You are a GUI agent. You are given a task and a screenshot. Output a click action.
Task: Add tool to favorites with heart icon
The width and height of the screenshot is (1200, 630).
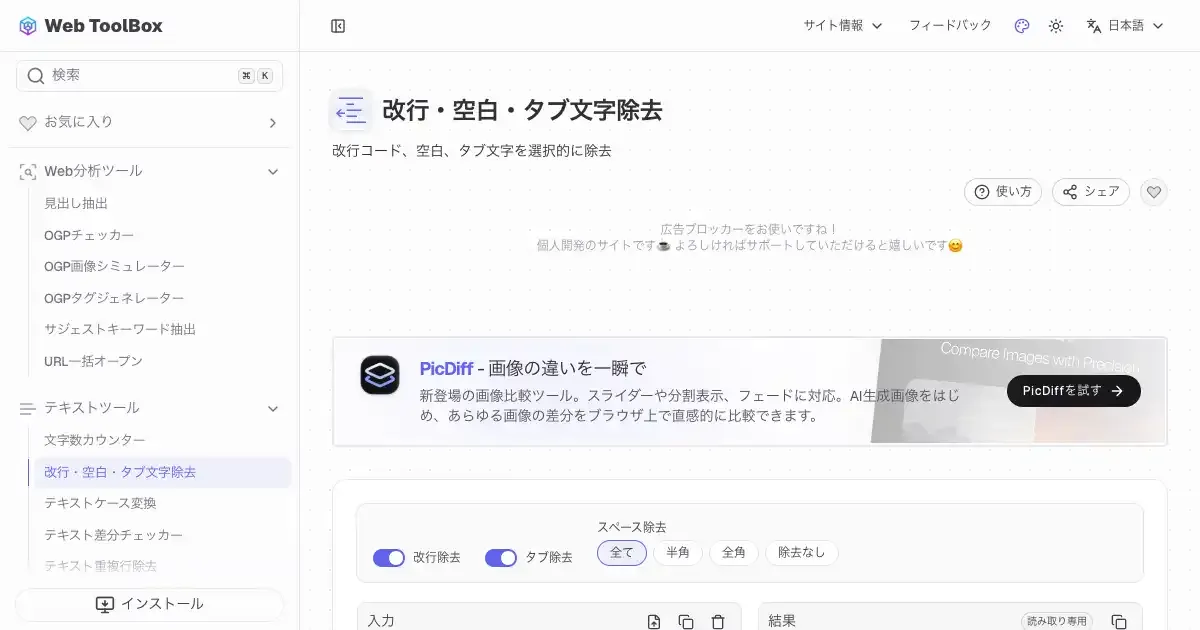pos(1154,192)
